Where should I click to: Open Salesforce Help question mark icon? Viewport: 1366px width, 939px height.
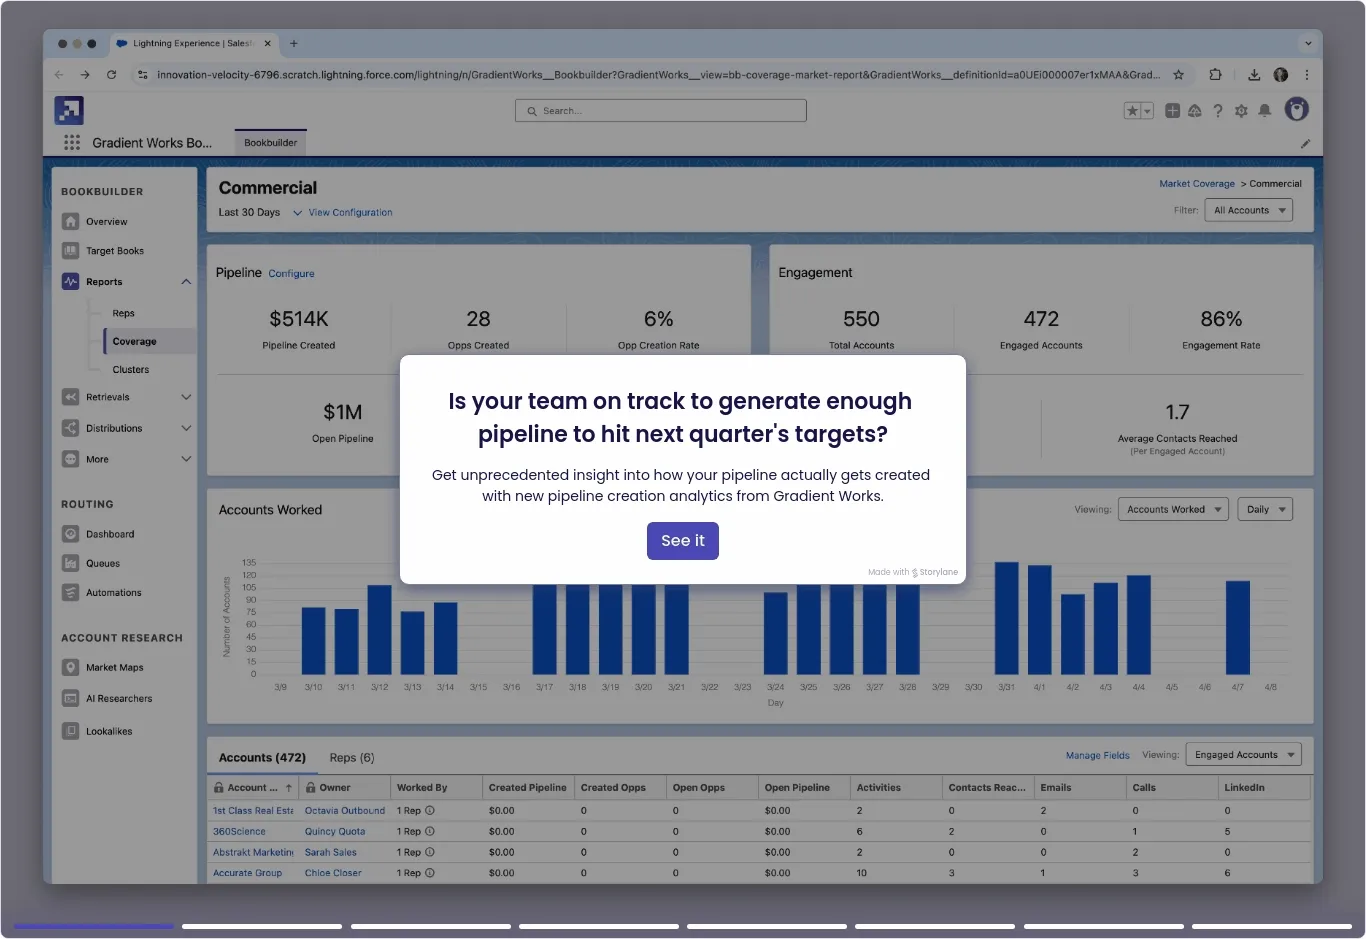pyautogui.click(x=1218, y=111)
